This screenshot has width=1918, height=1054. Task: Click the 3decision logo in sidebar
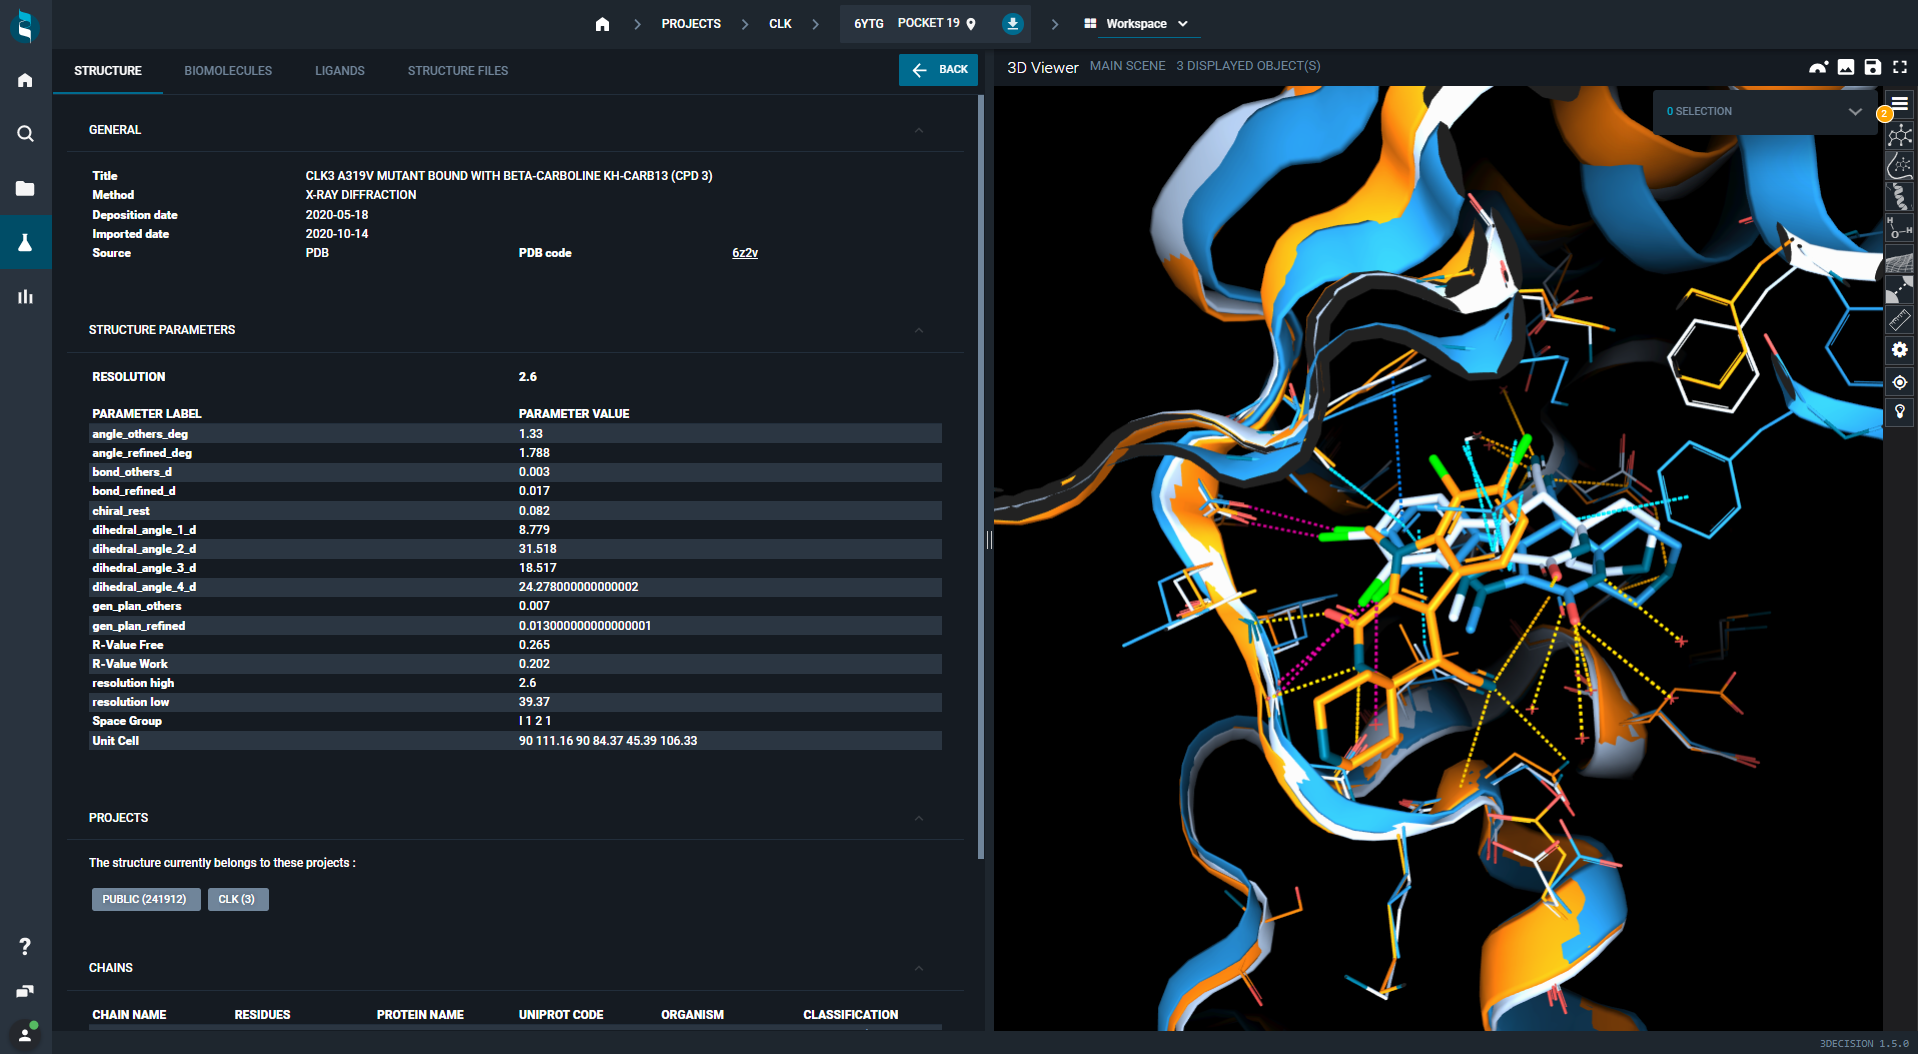tap(25, 25)
